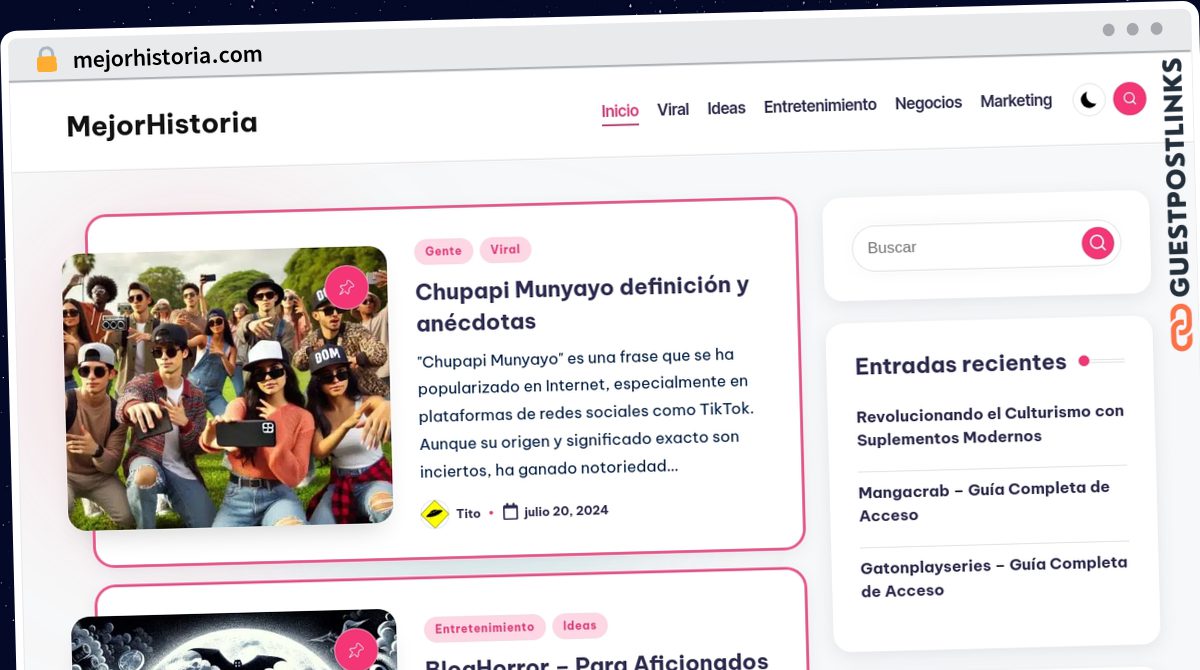Select Entretenimiento in the top menu
Screen dimensions: 1200x670
(x=820, y=105)
